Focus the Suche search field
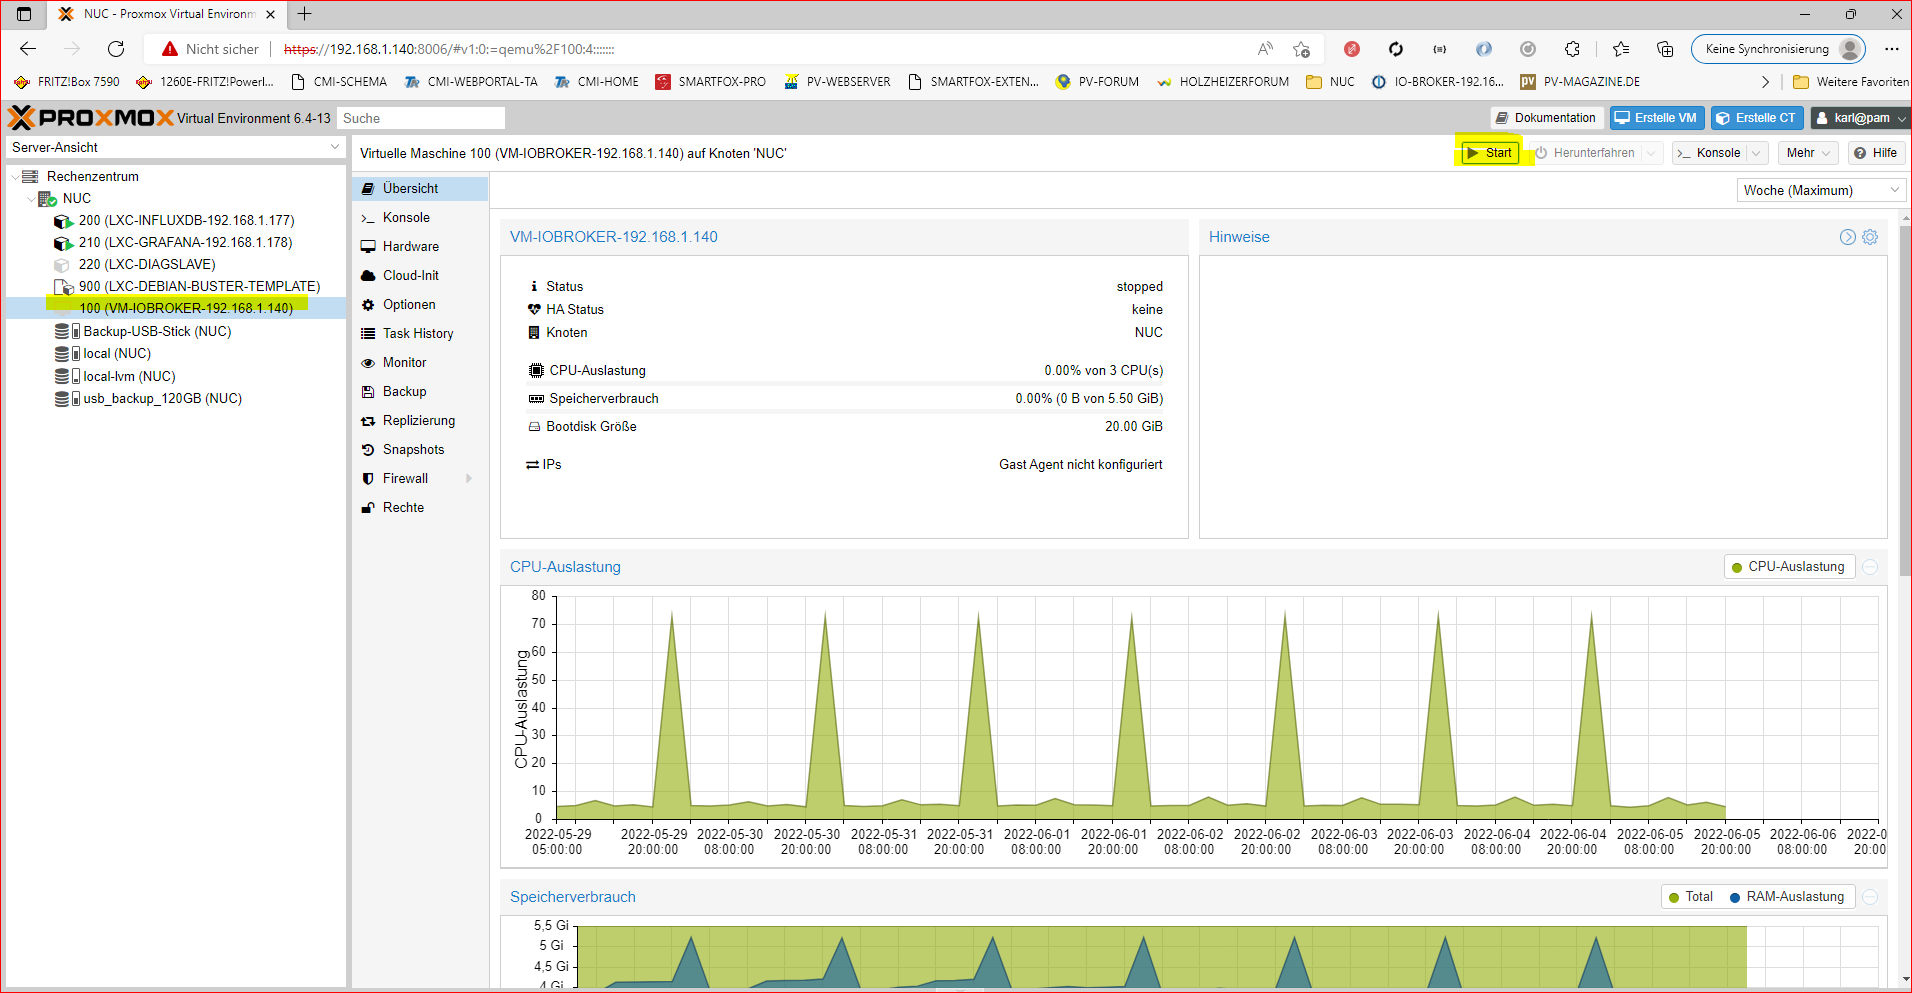This screenshot has width=1912, height=993. pos(420,118)
